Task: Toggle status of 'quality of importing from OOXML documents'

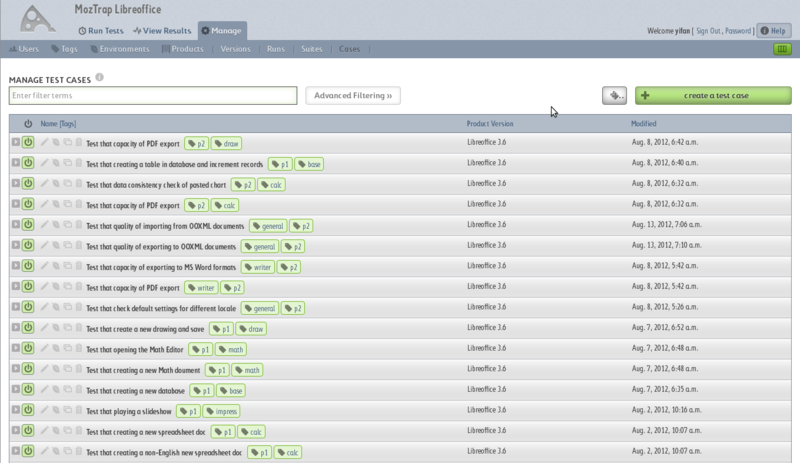Action: (28, 225)
